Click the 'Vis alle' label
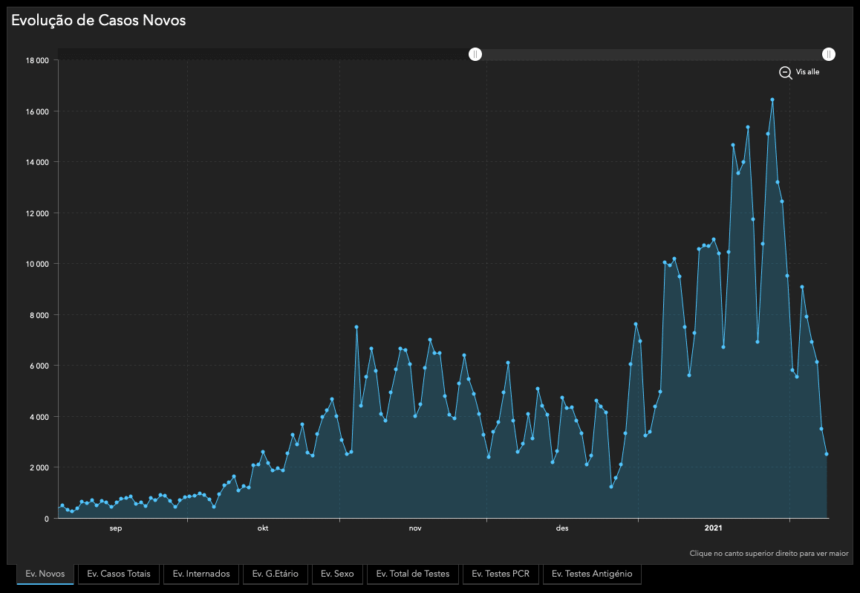Screen dimensions: 860x593 [x=808, y=73]
